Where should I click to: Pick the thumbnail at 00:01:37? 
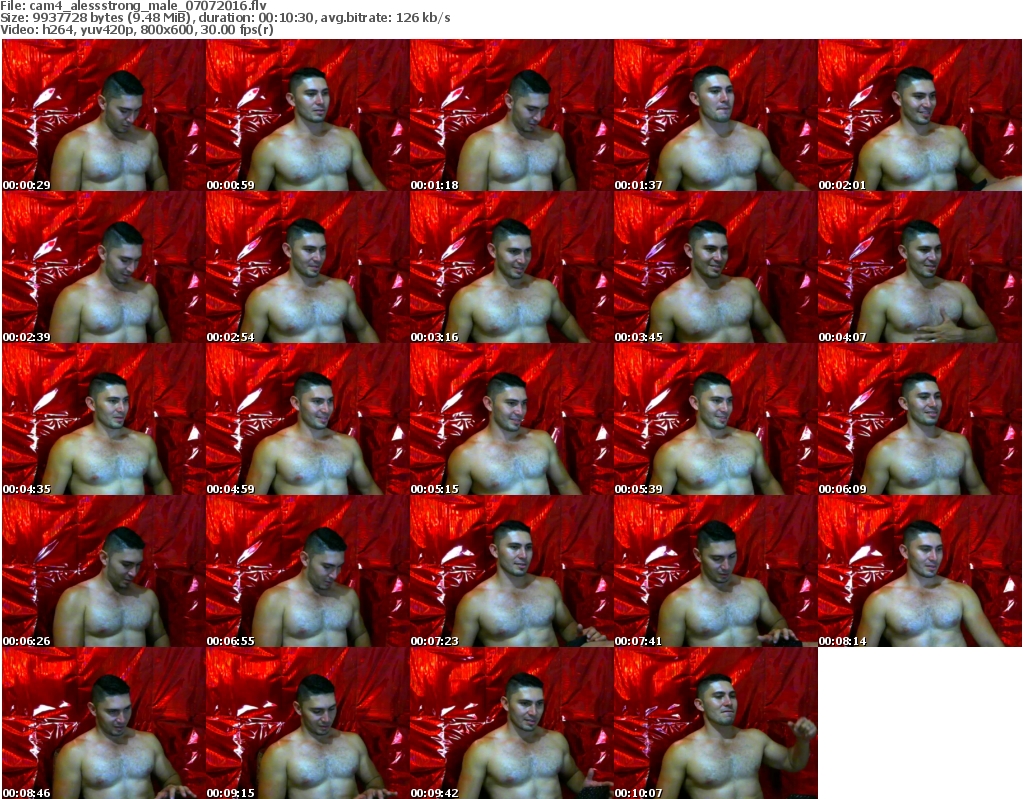click(x=716, y=115)
